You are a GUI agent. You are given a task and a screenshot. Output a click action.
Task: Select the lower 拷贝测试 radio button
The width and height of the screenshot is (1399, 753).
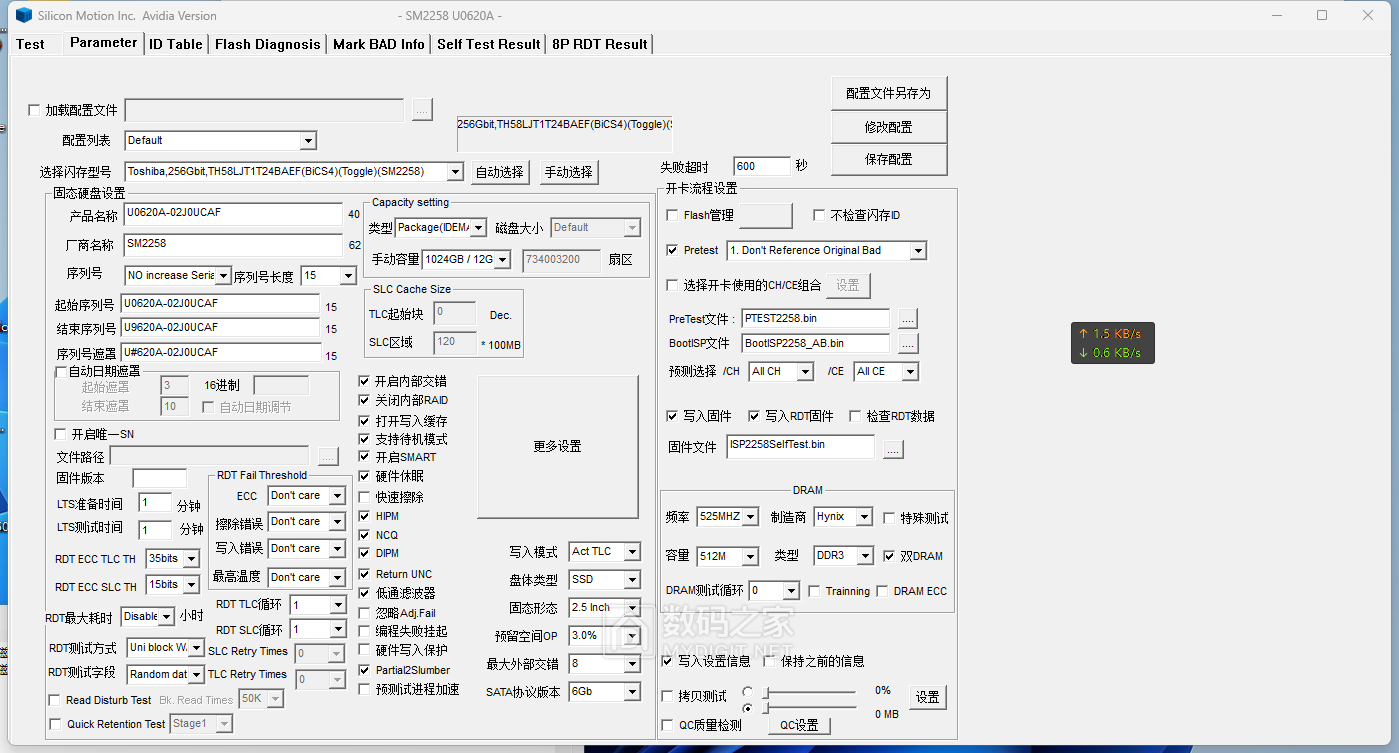(x=747, y=709)
